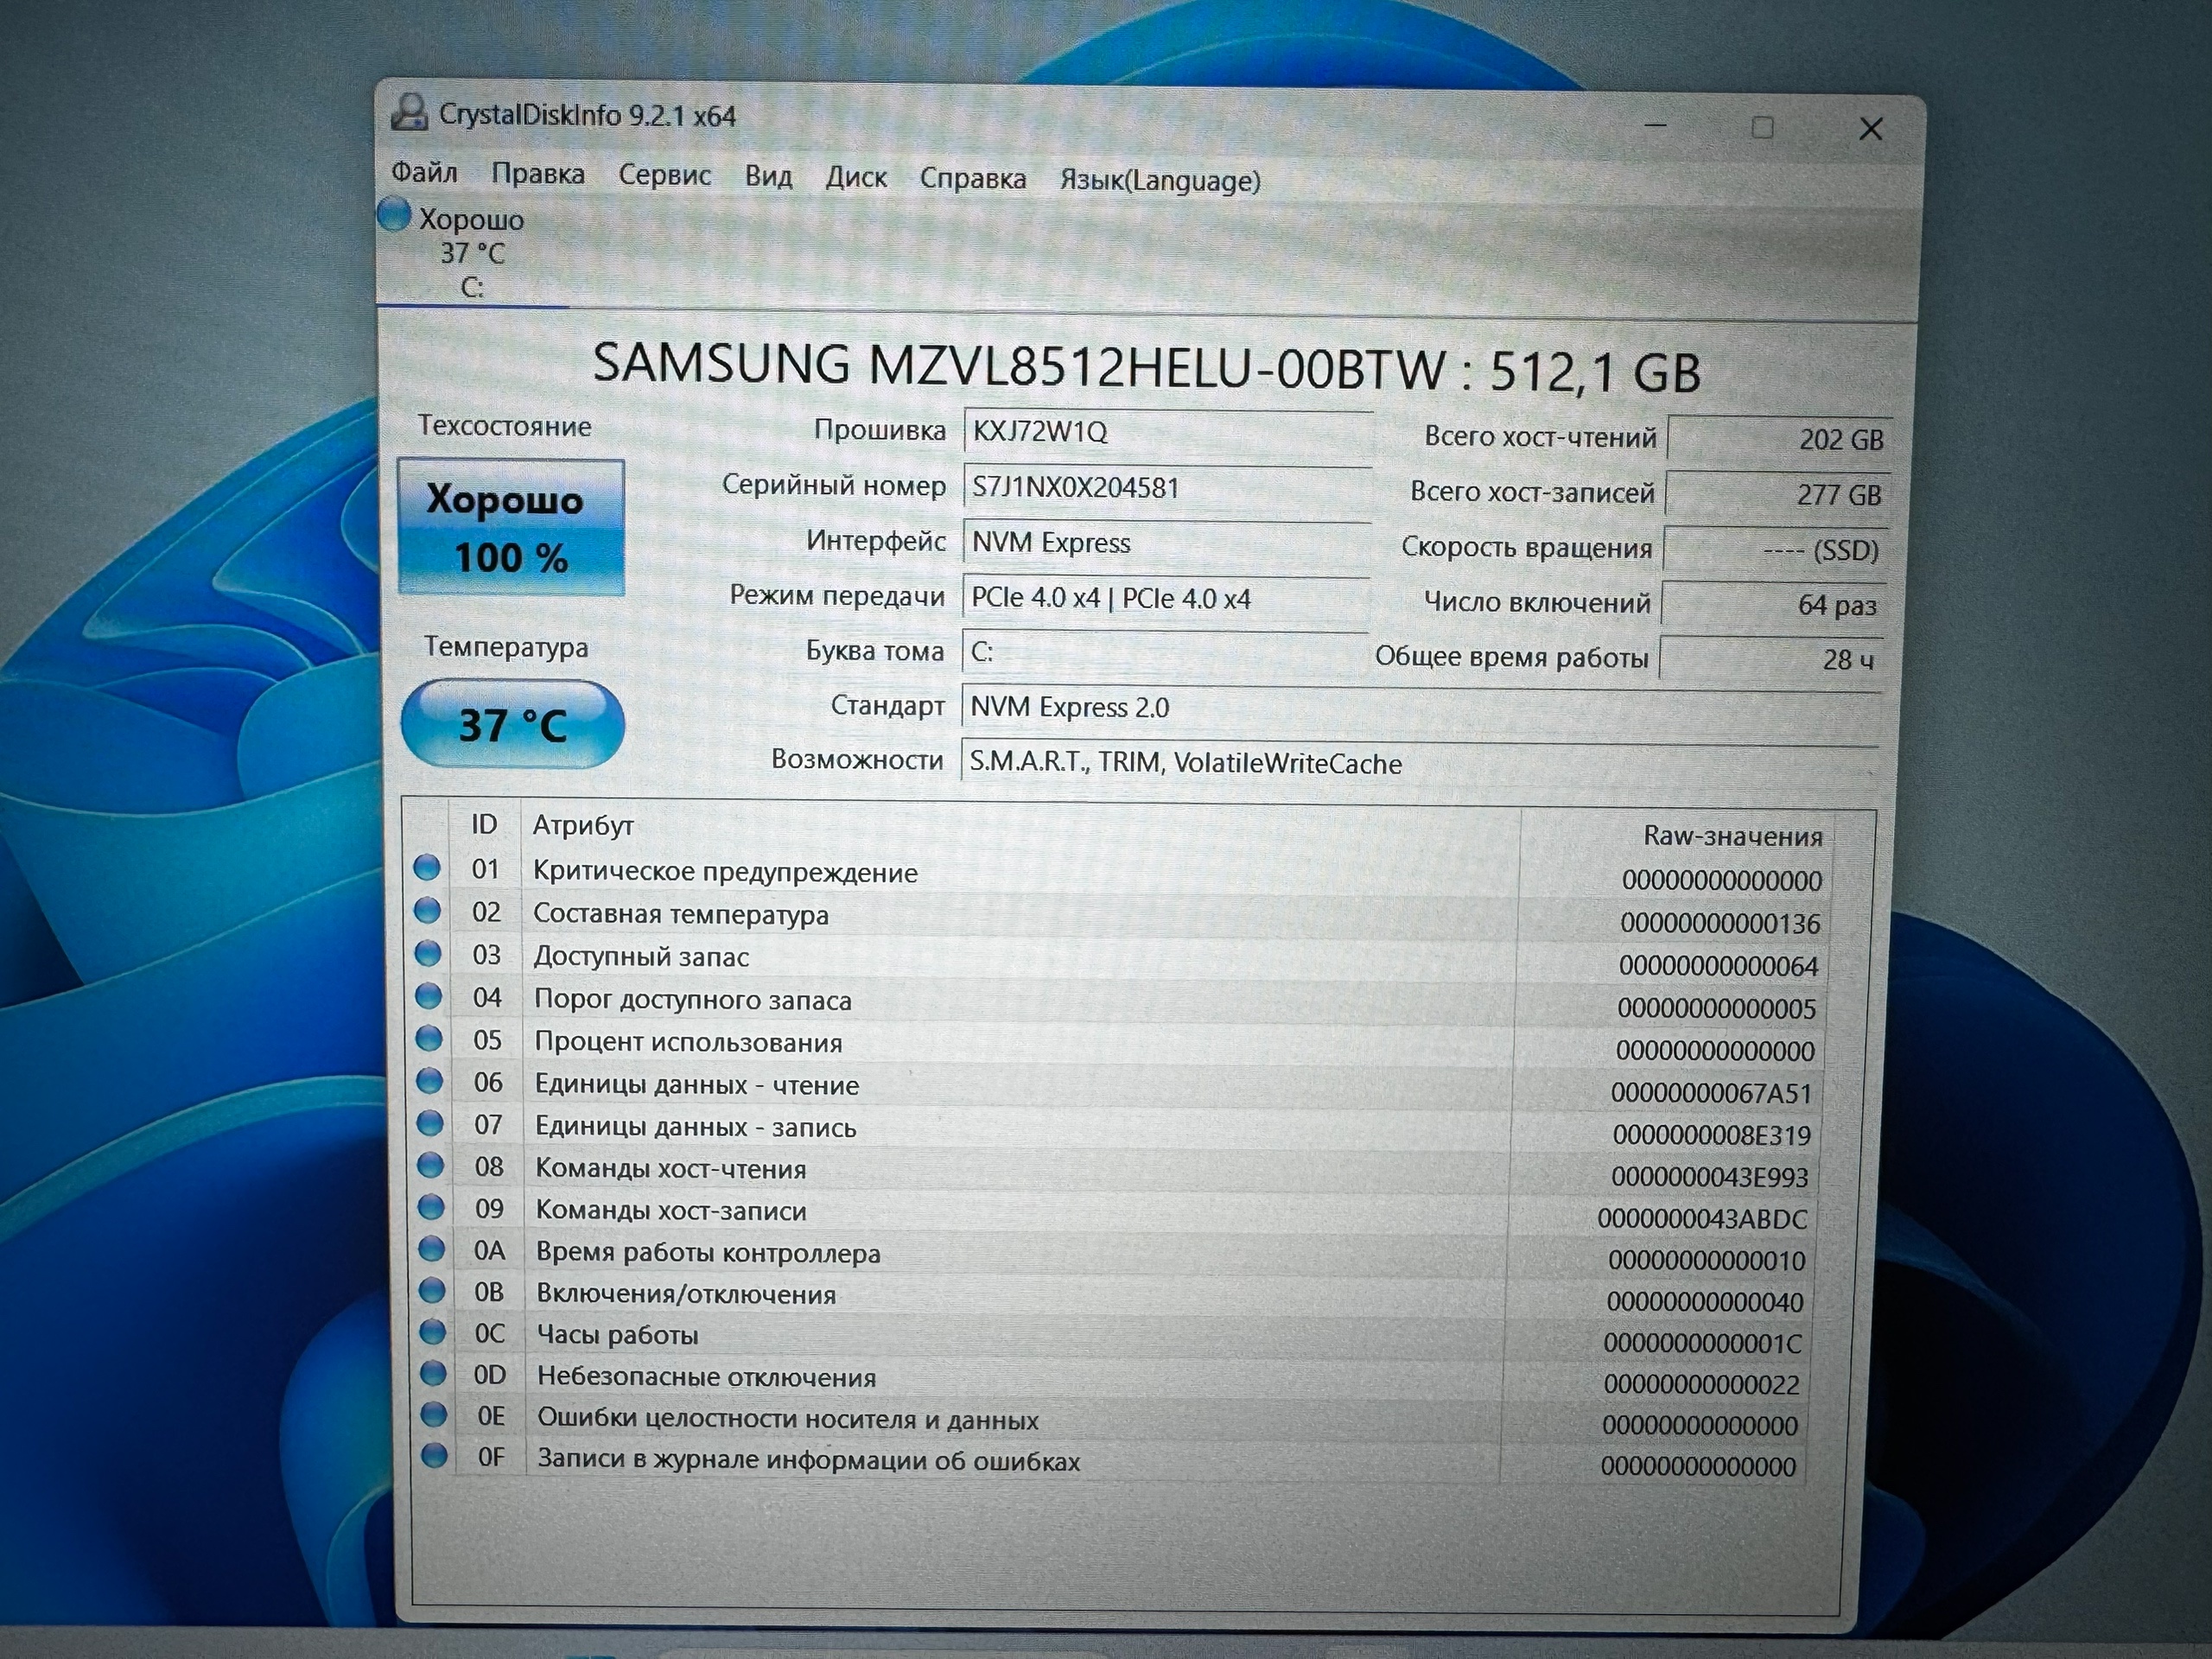Click status orb for Критическое предупреждение row
The width and height of the screenshot is (2212, 1659).
tap(427, 867)
